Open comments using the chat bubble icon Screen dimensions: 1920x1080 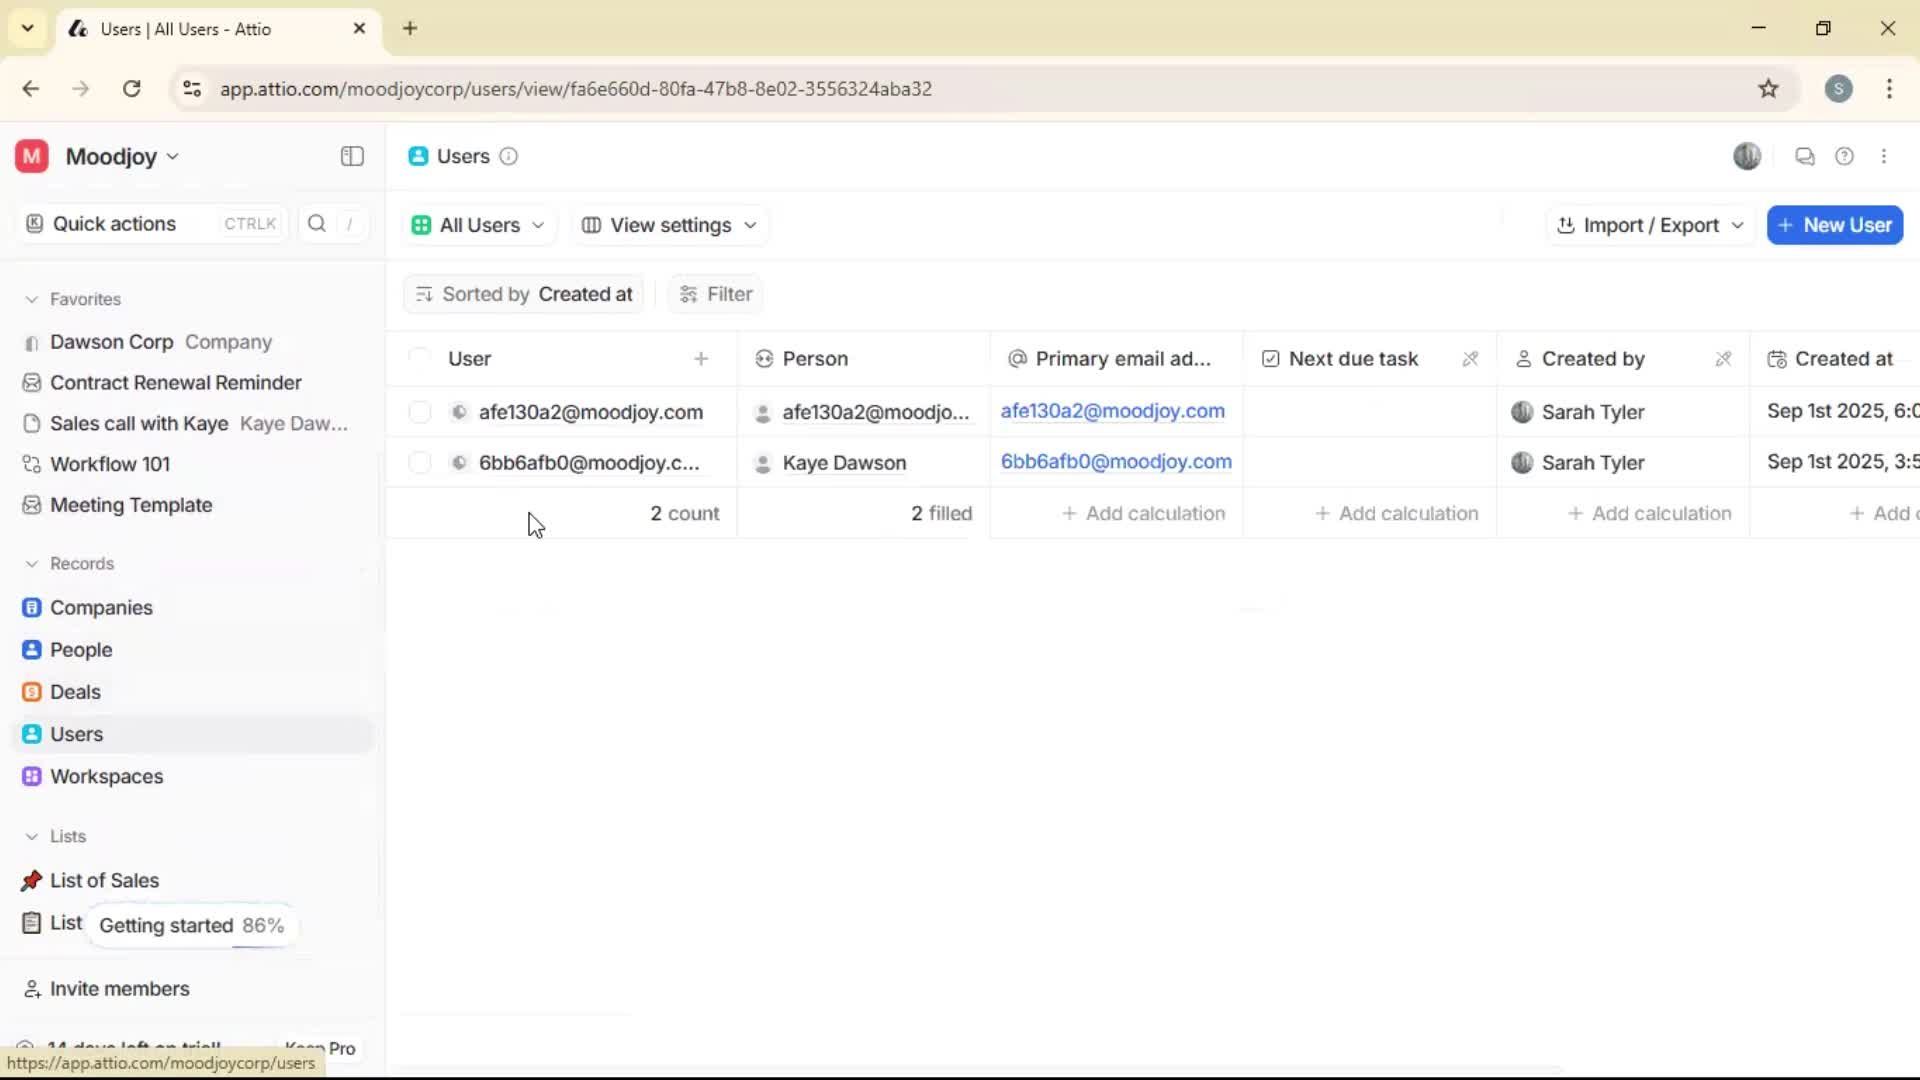[x=1805, y=156]
